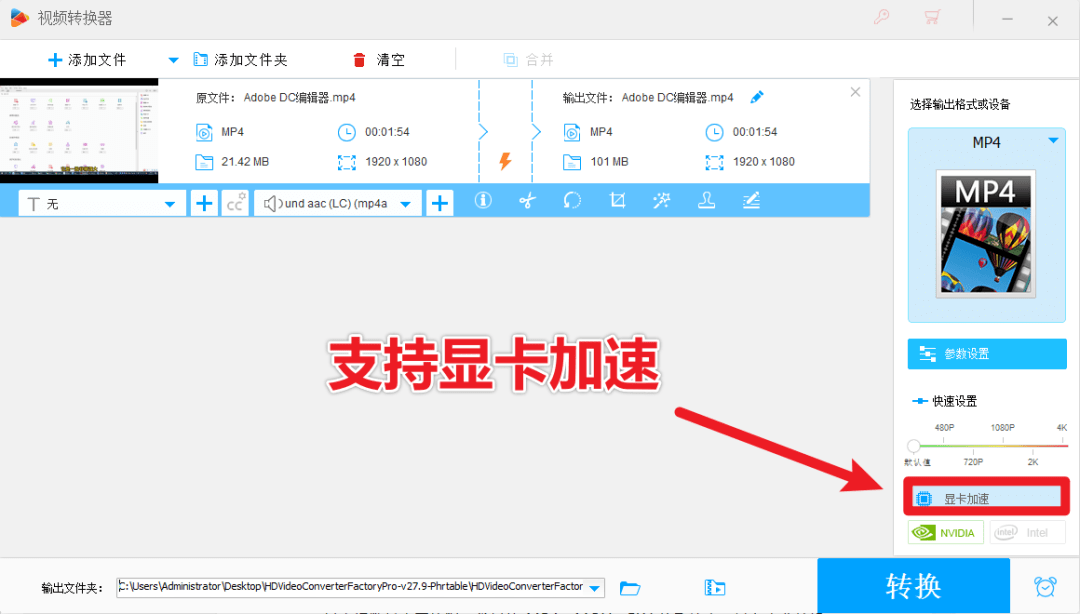Open the subtitle edit pencil icon
This screenshot has width=1080, height=614.
tap(751, 200)
